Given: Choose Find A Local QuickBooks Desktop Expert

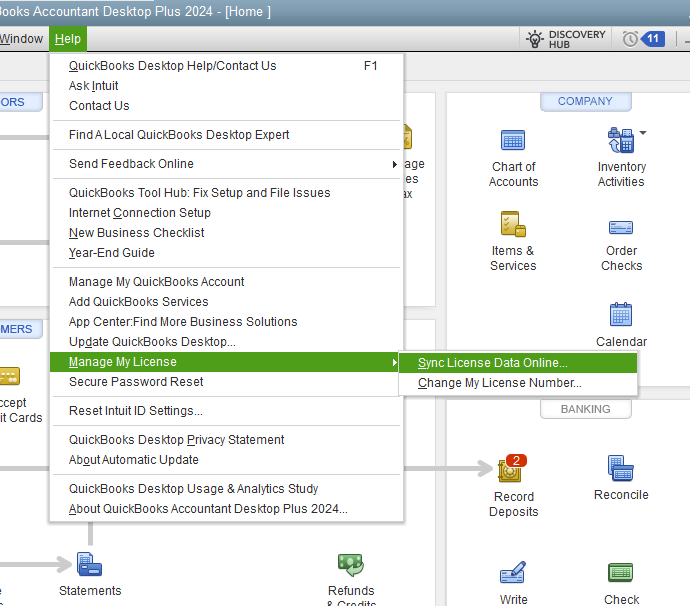Looking at the screenshot, I should 226,135.
